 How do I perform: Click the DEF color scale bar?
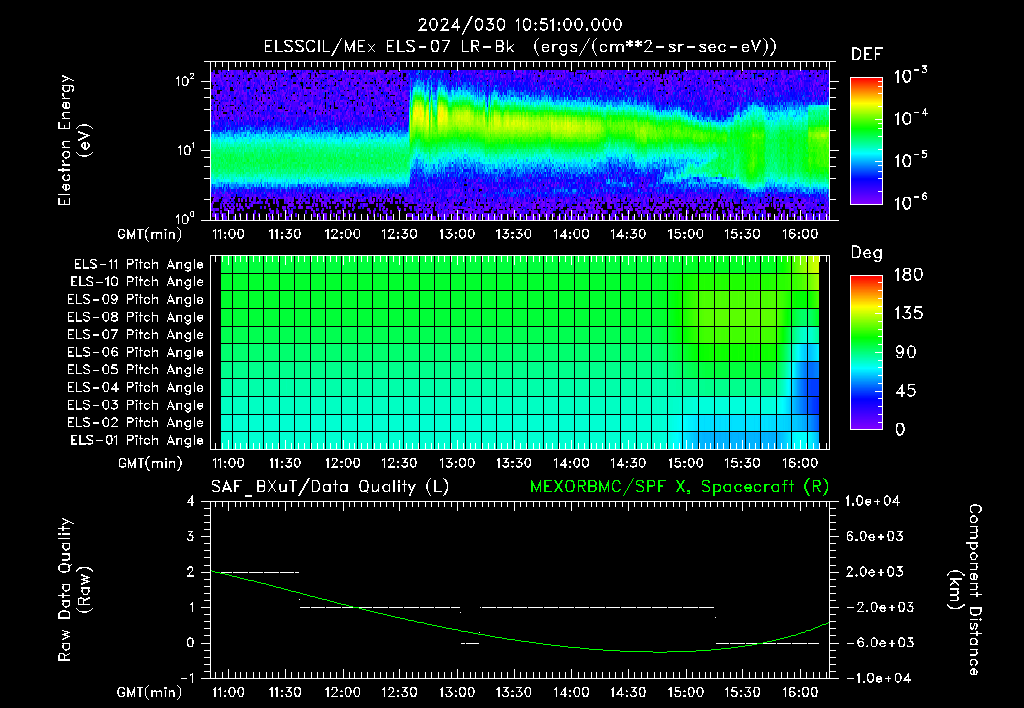coord(866,141)
